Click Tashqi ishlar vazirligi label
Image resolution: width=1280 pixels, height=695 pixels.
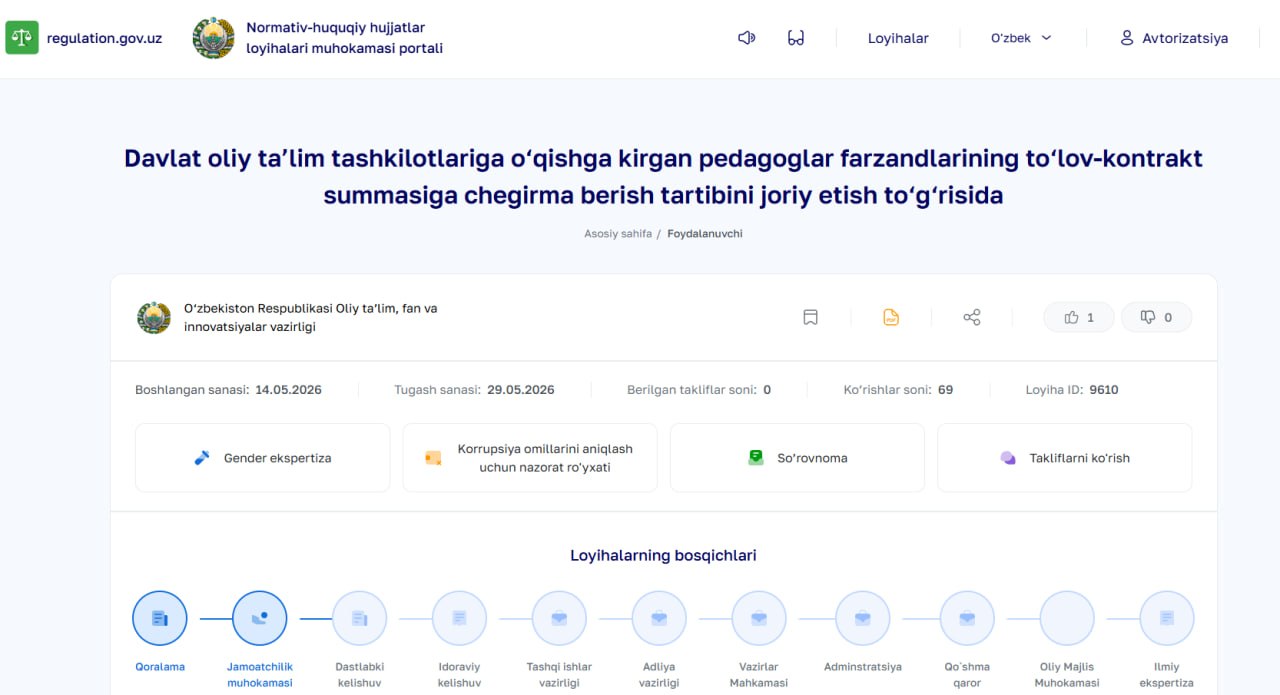coord(559,675)
